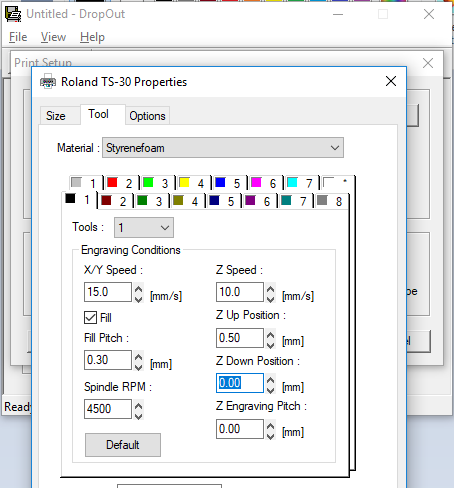Increase Z Engraving Pitch value
454x488 pixels.
click(270, 425)
